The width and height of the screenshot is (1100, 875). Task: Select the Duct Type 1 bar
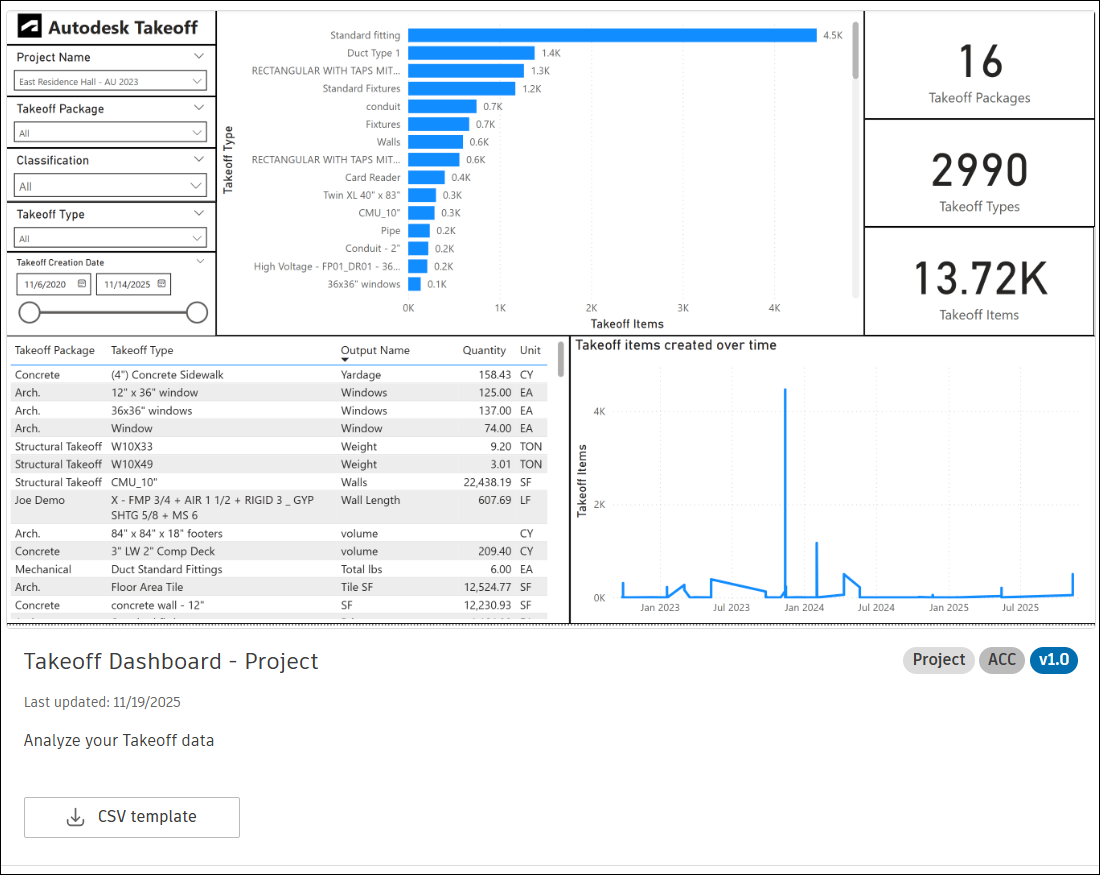click(x=471, y=53)
